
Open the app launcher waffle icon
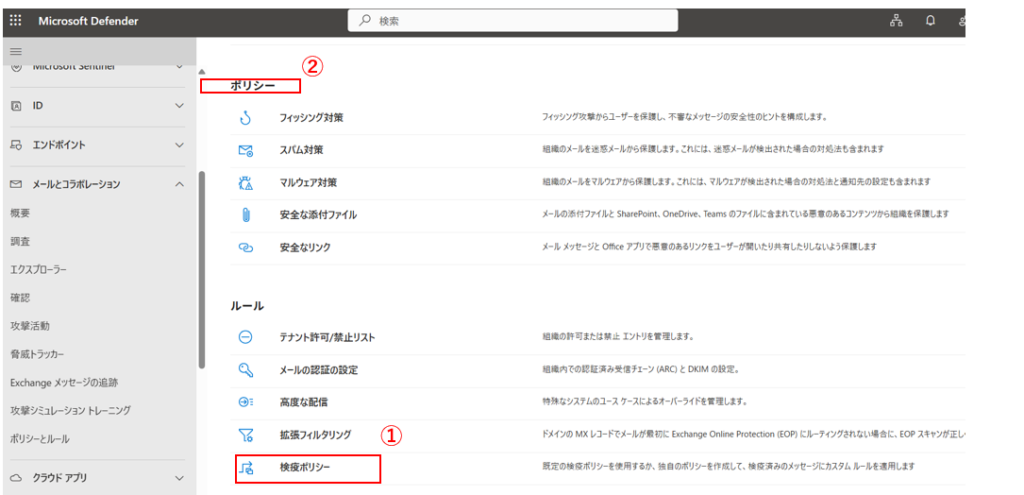point(15,21)
